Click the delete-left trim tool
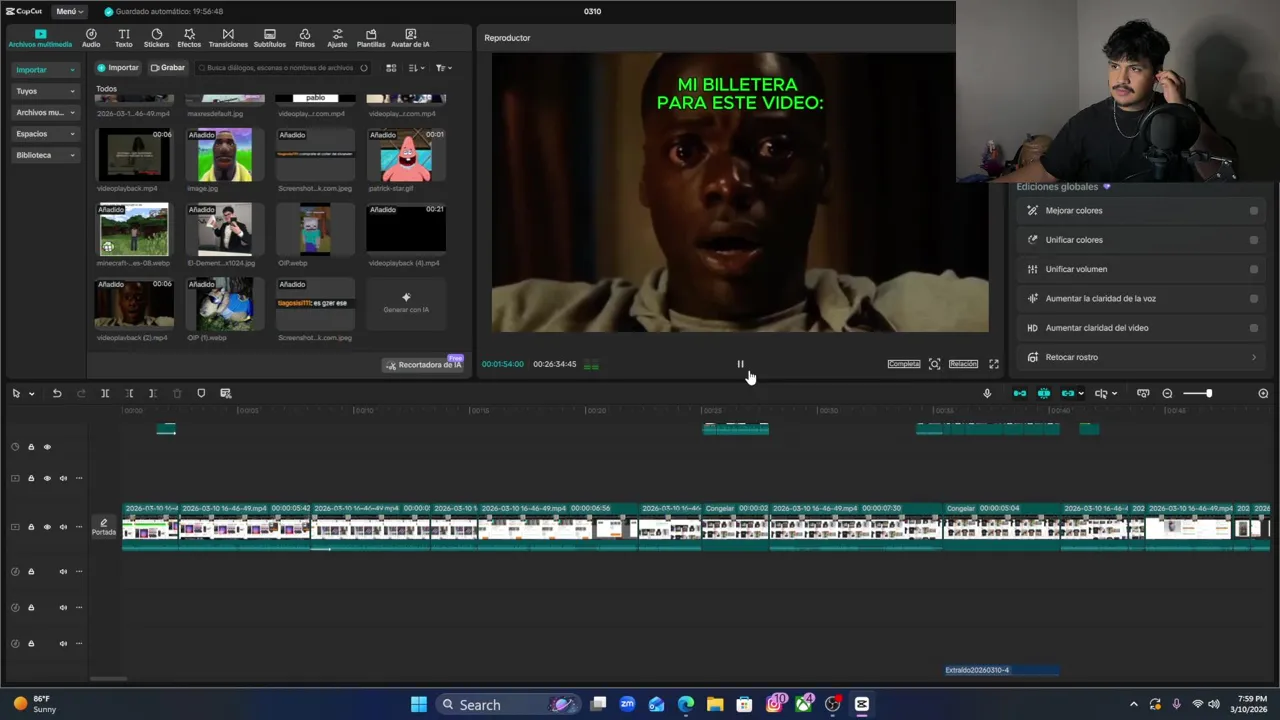 coord(129,393)
